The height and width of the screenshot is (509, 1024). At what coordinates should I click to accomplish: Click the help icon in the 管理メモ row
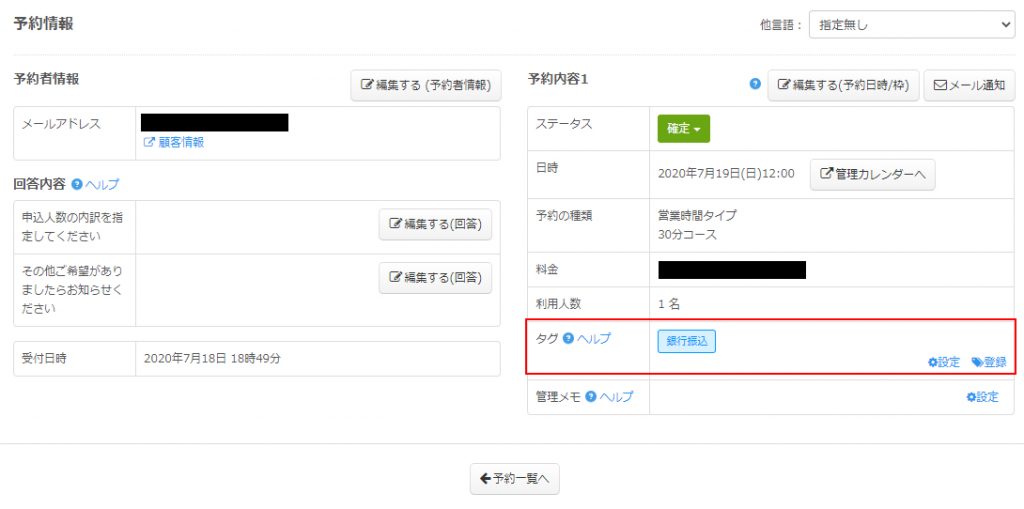[x=591, y=396]
